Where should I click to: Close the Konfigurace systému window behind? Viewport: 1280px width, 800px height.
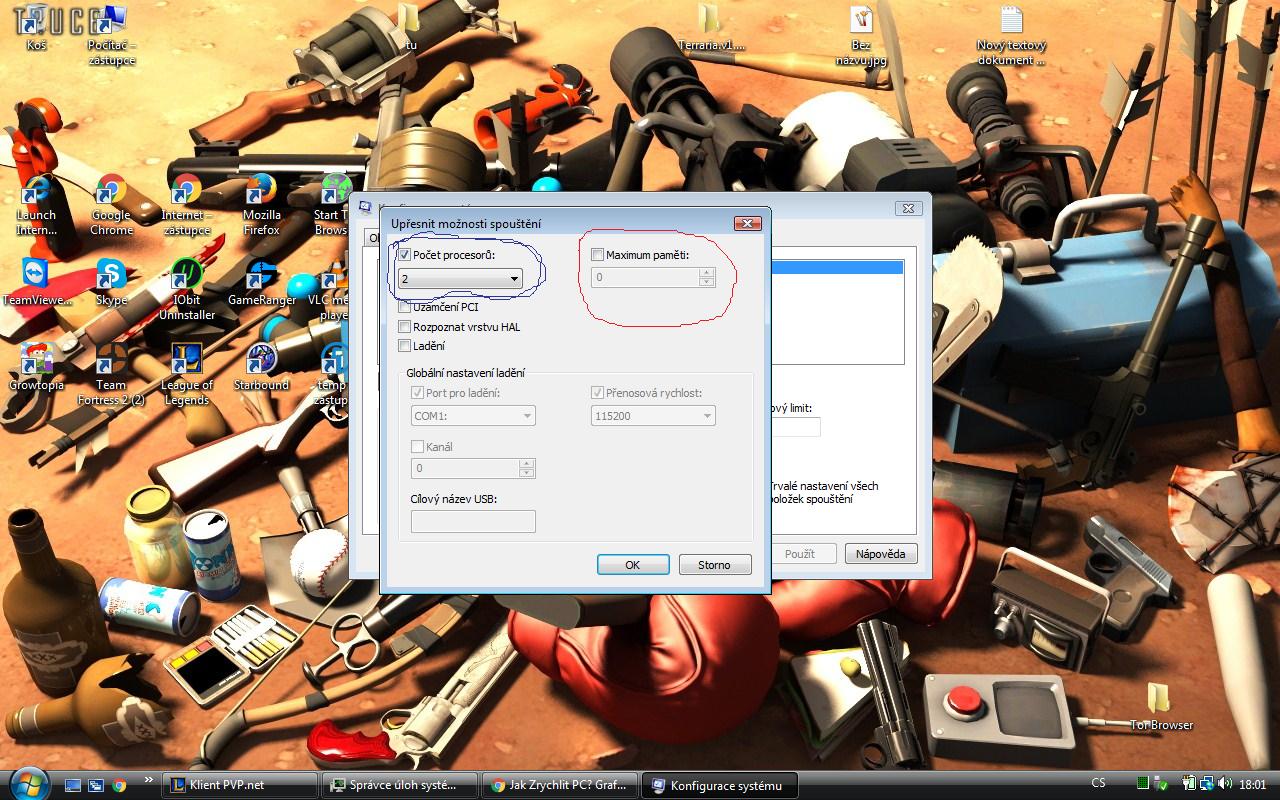pos(908,208)
